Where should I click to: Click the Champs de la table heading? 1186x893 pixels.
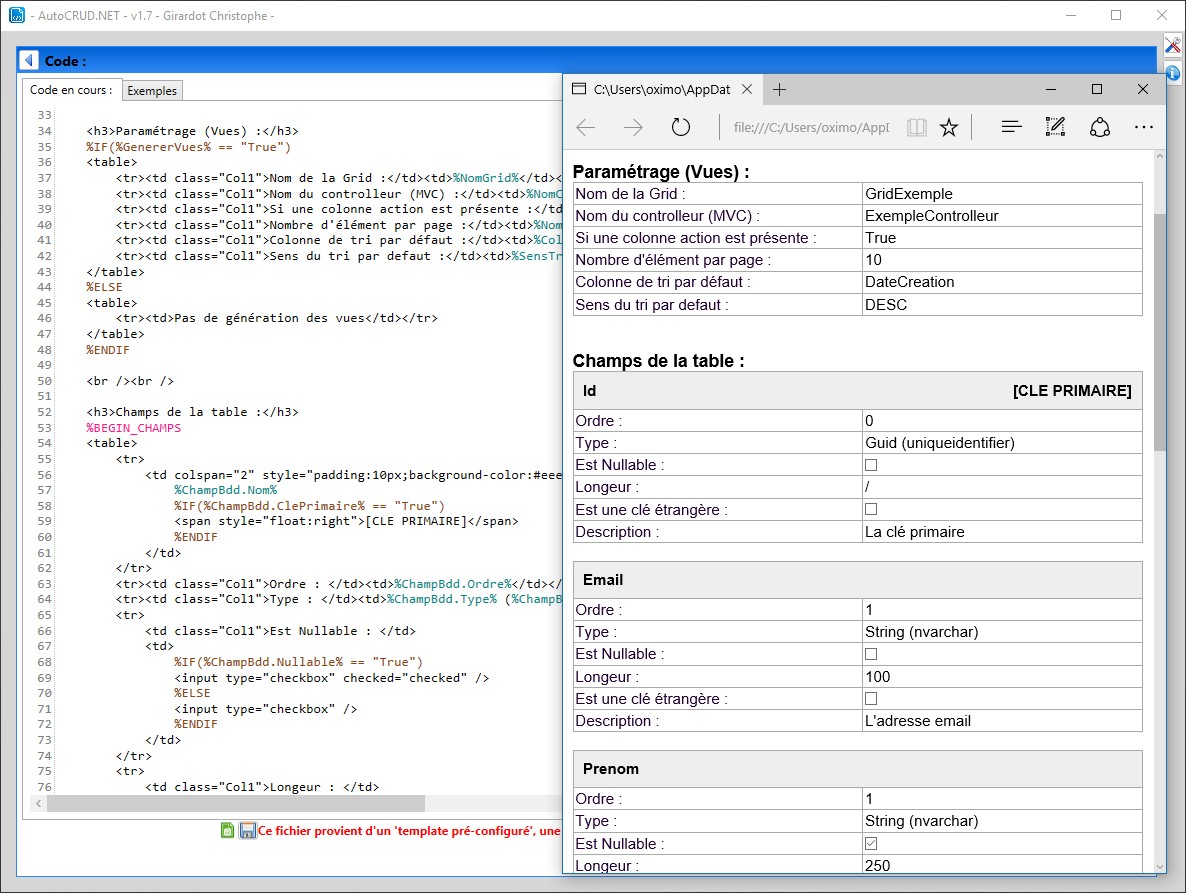tap(658, 361)
